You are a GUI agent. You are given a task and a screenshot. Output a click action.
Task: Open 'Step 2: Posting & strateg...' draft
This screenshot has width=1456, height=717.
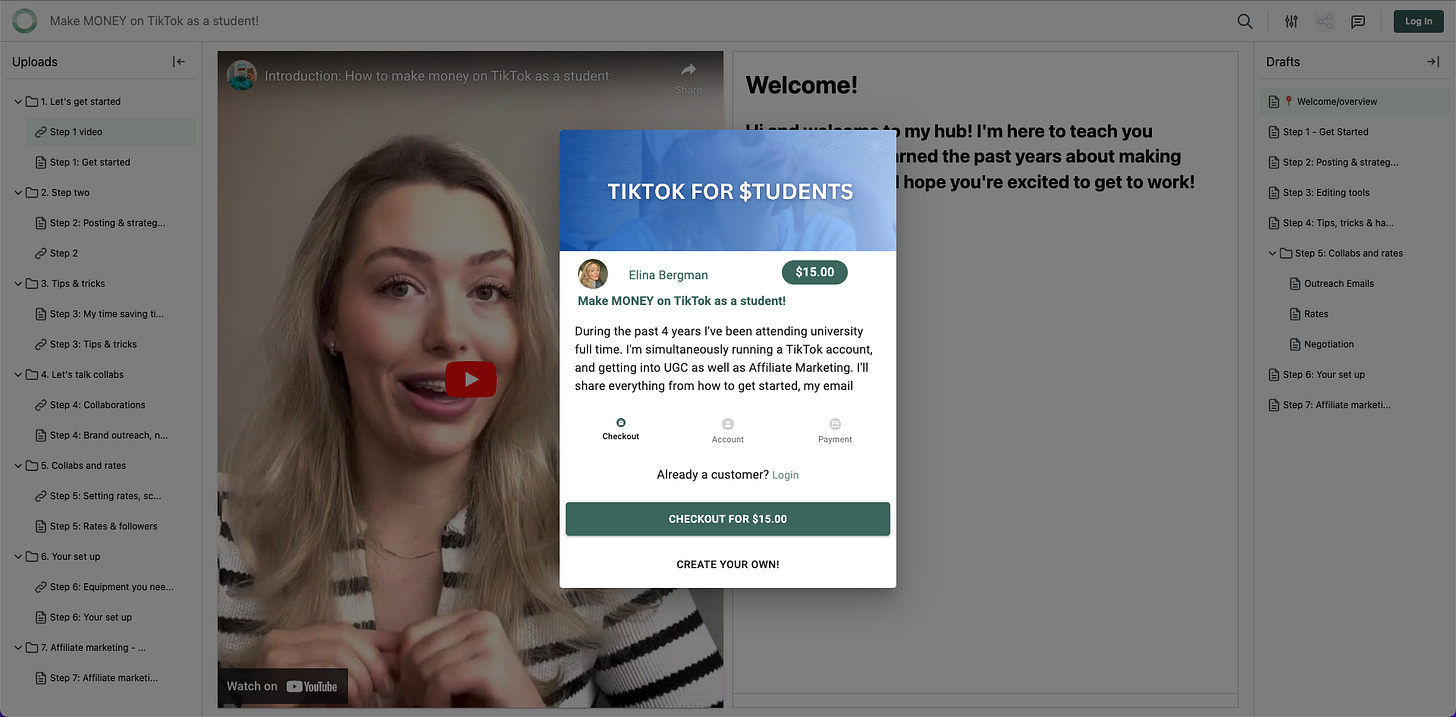[x=1355, y=162]
